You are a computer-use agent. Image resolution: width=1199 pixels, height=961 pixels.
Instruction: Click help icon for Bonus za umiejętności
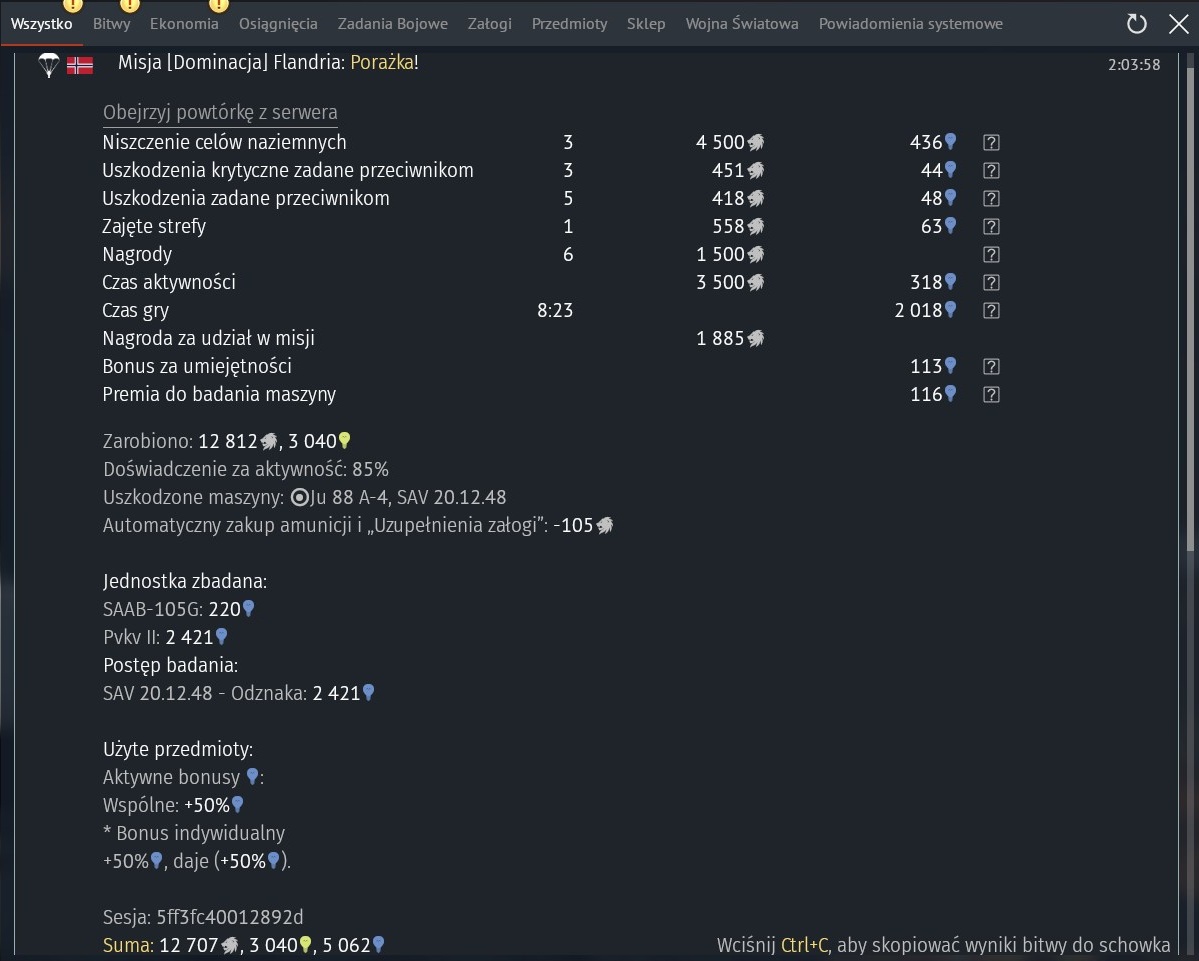pyautogui.click(x=991, y=367)
